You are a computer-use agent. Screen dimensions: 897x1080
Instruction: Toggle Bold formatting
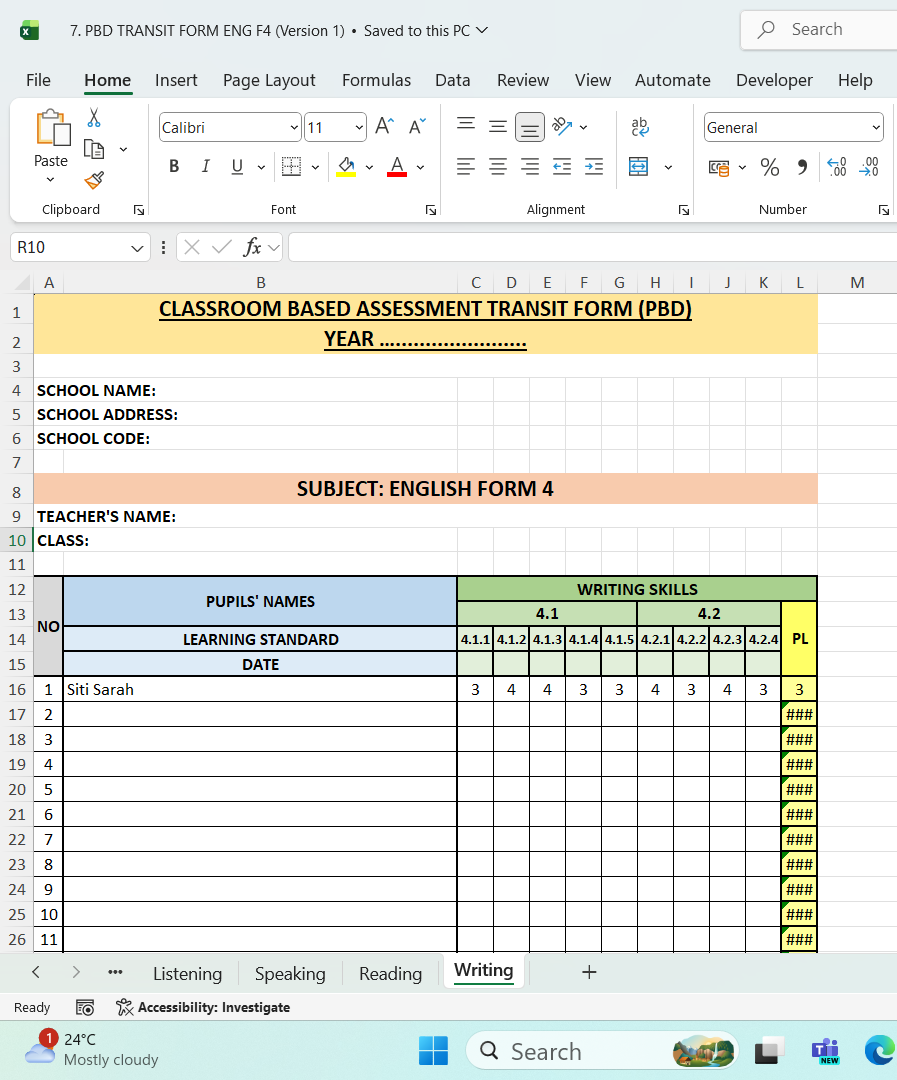[174, 167]
